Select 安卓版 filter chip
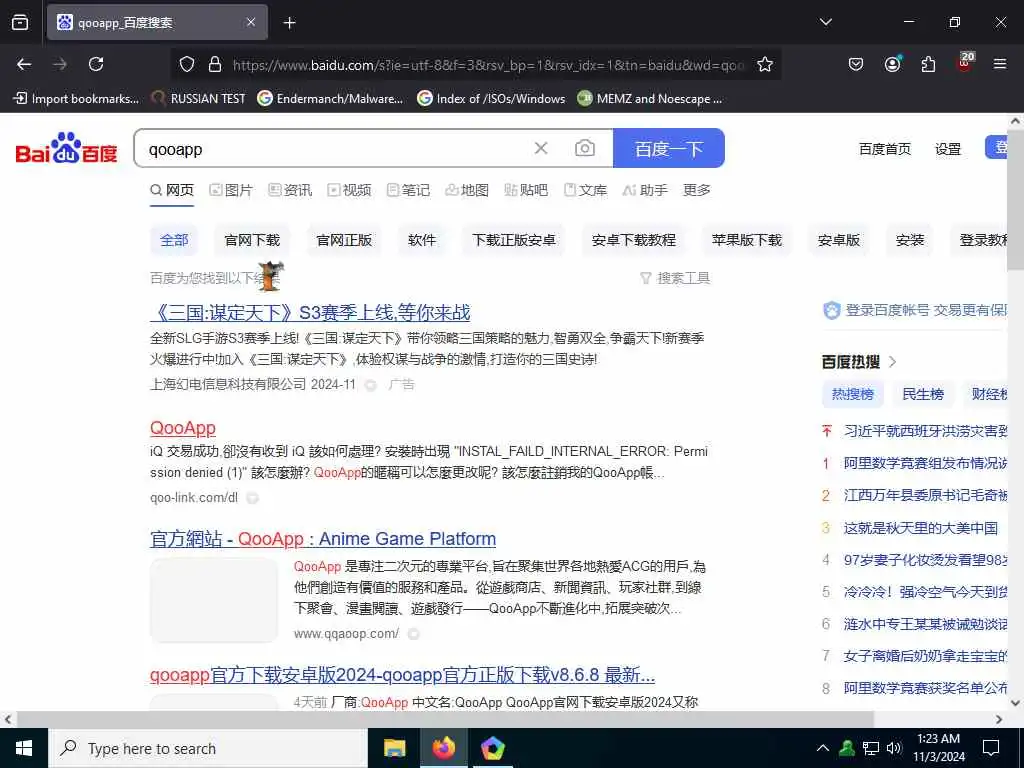This screenshot has height=768, width=1024. [839, 240]
